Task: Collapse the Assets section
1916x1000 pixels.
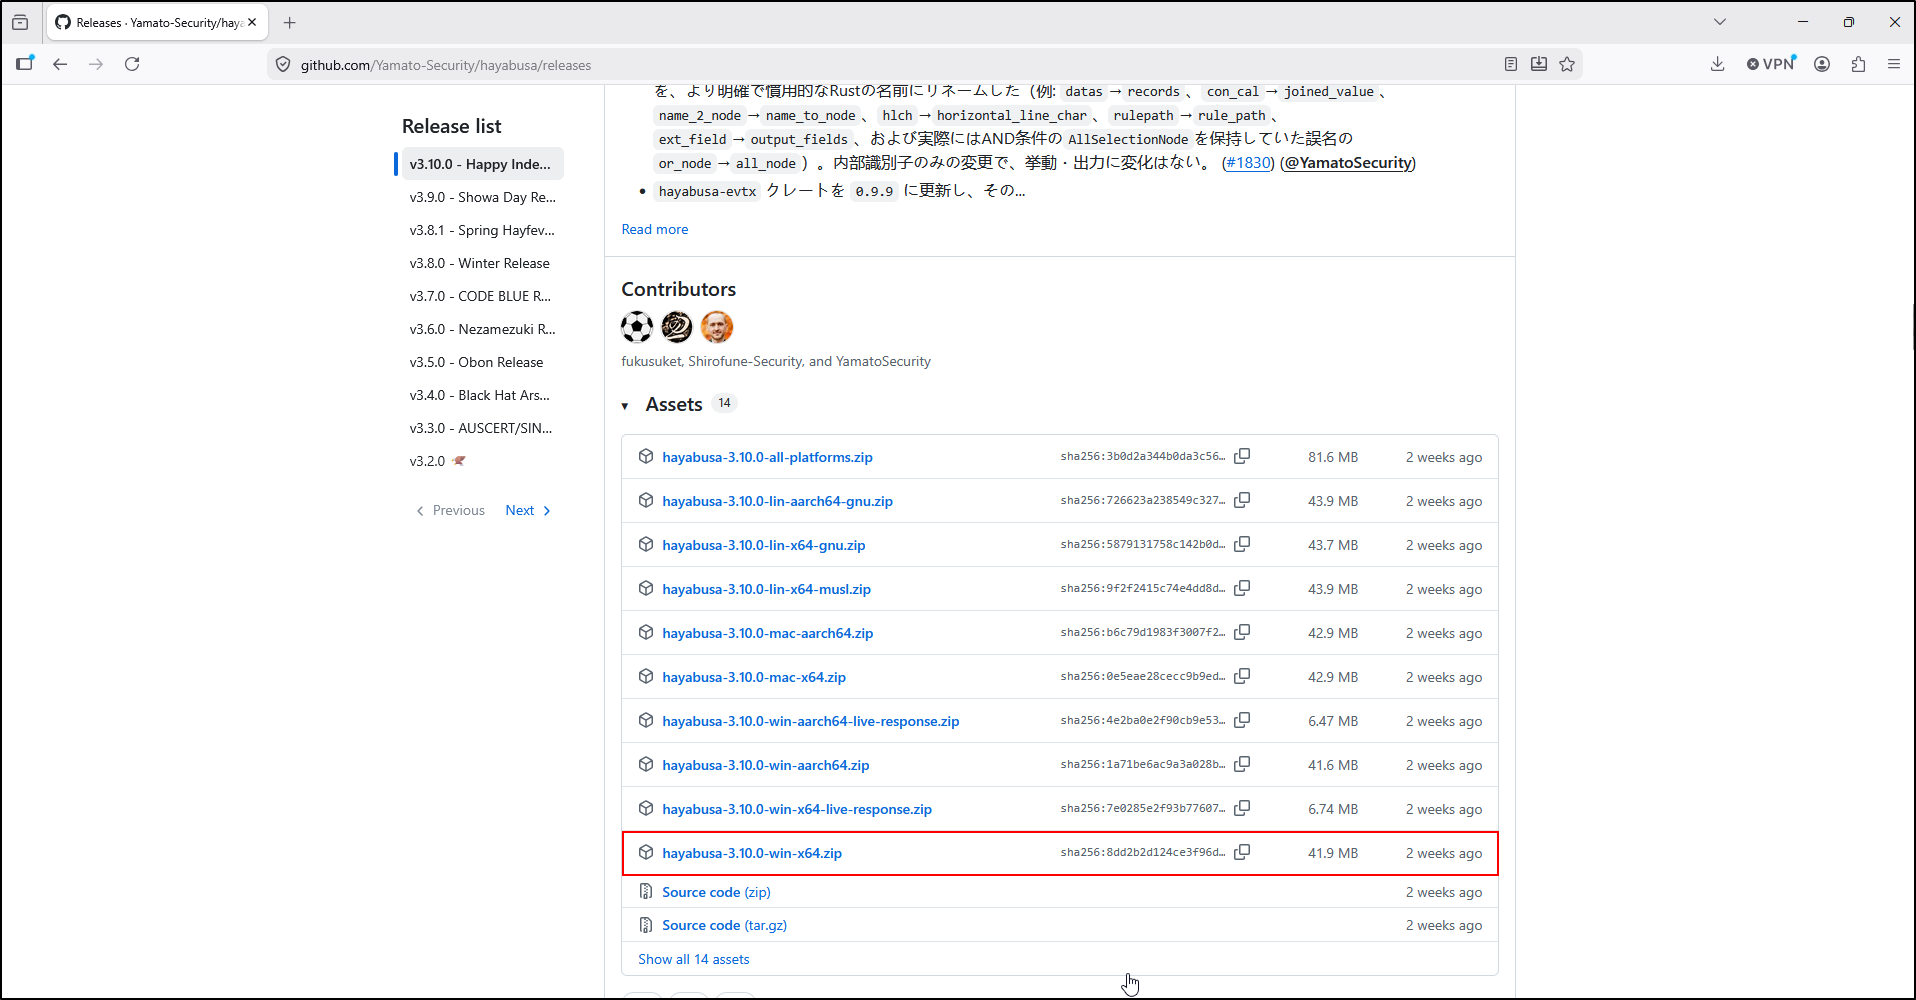Action: pyautogui.click(x=625, y=406)
